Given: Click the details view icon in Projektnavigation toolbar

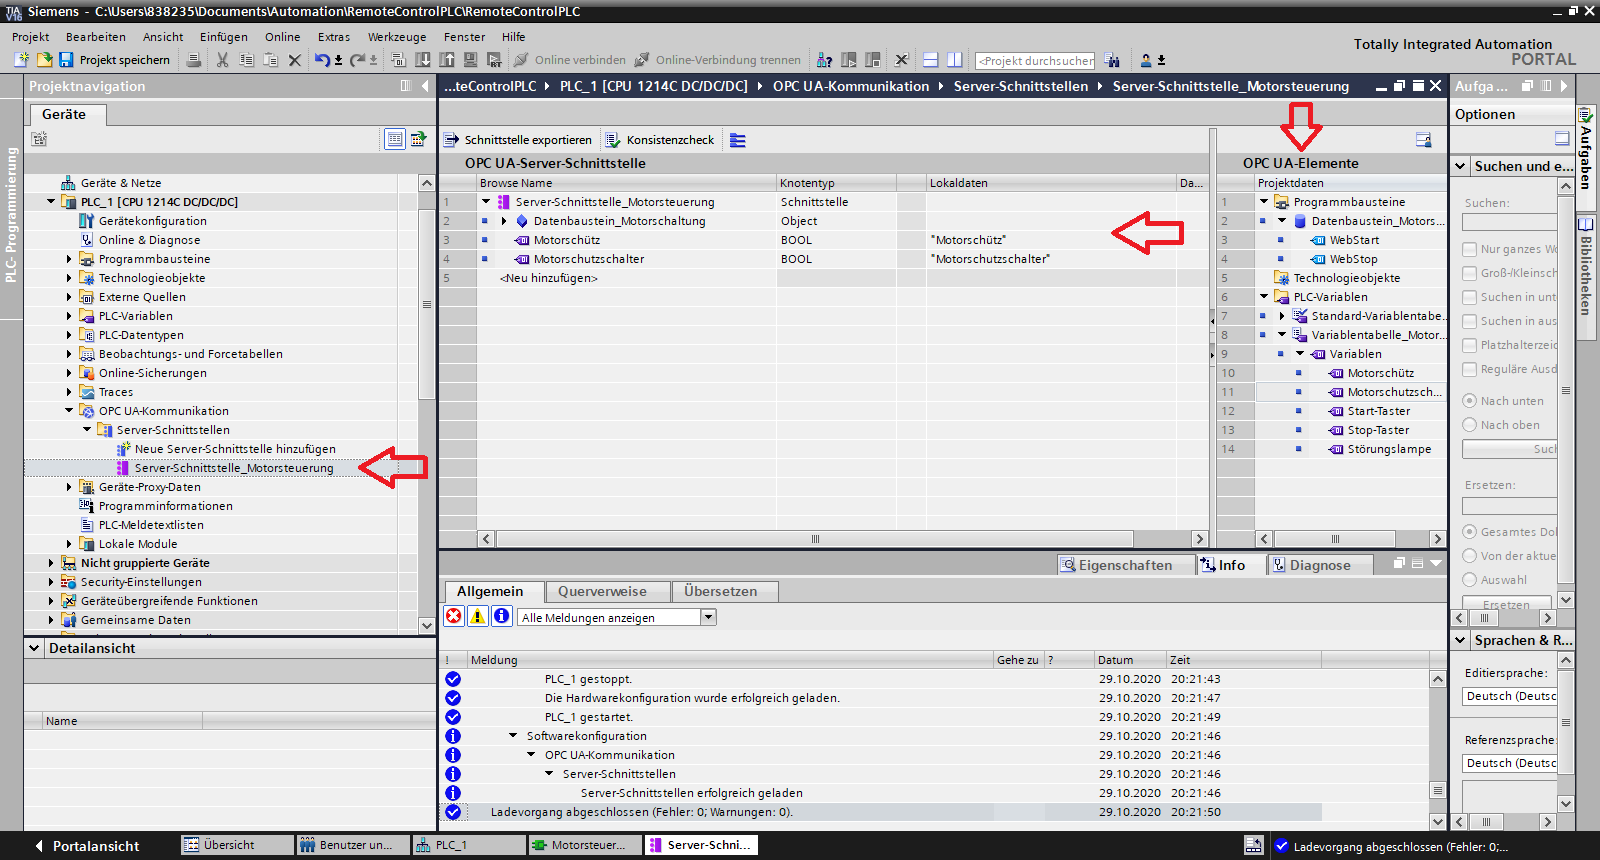Looking at the screenshot, I should [395, 139].
